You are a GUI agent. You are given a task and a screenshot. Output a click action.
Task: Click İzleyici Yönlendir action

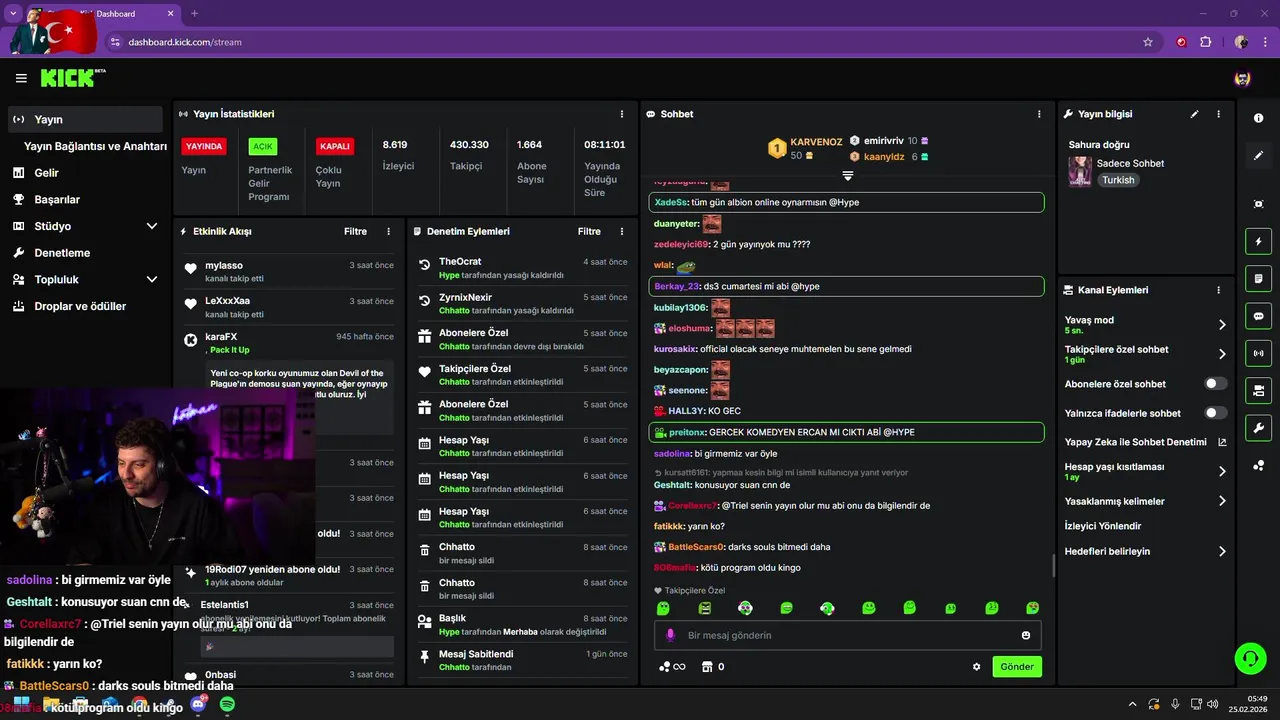(x=1103, y=526)
